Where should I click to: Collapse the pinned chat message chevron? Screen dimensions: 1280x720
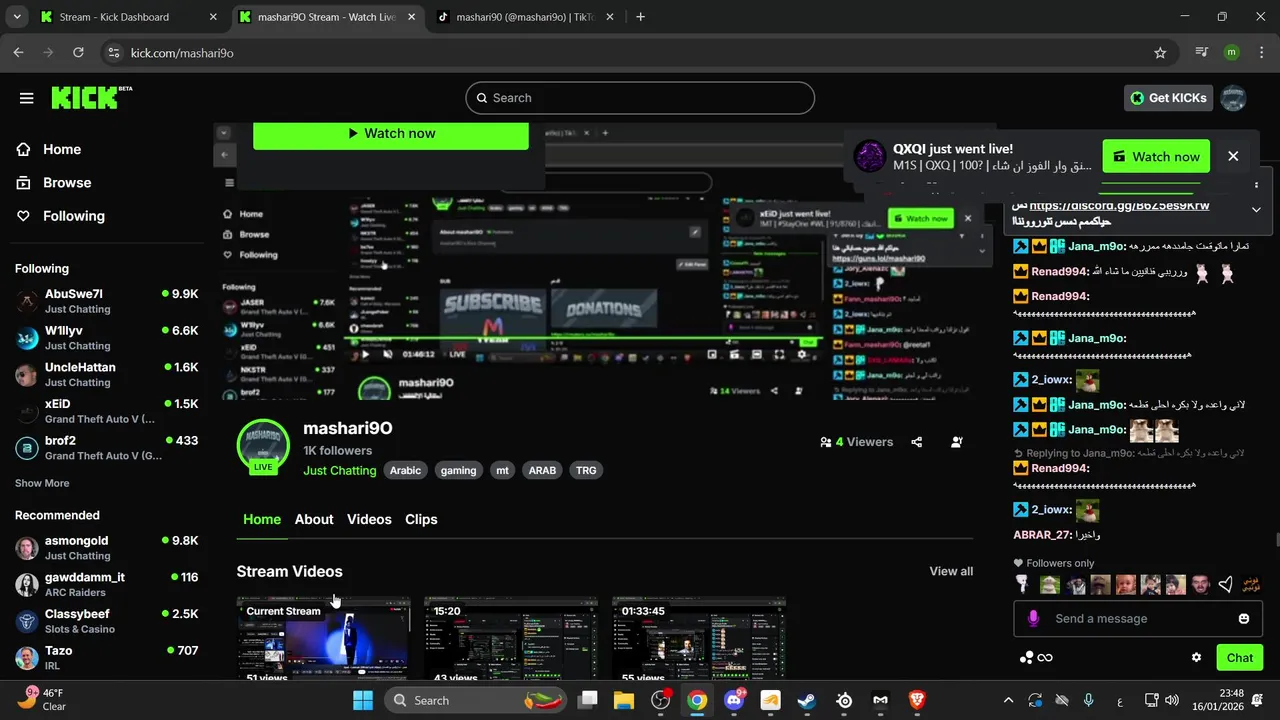click(1256, 210)
